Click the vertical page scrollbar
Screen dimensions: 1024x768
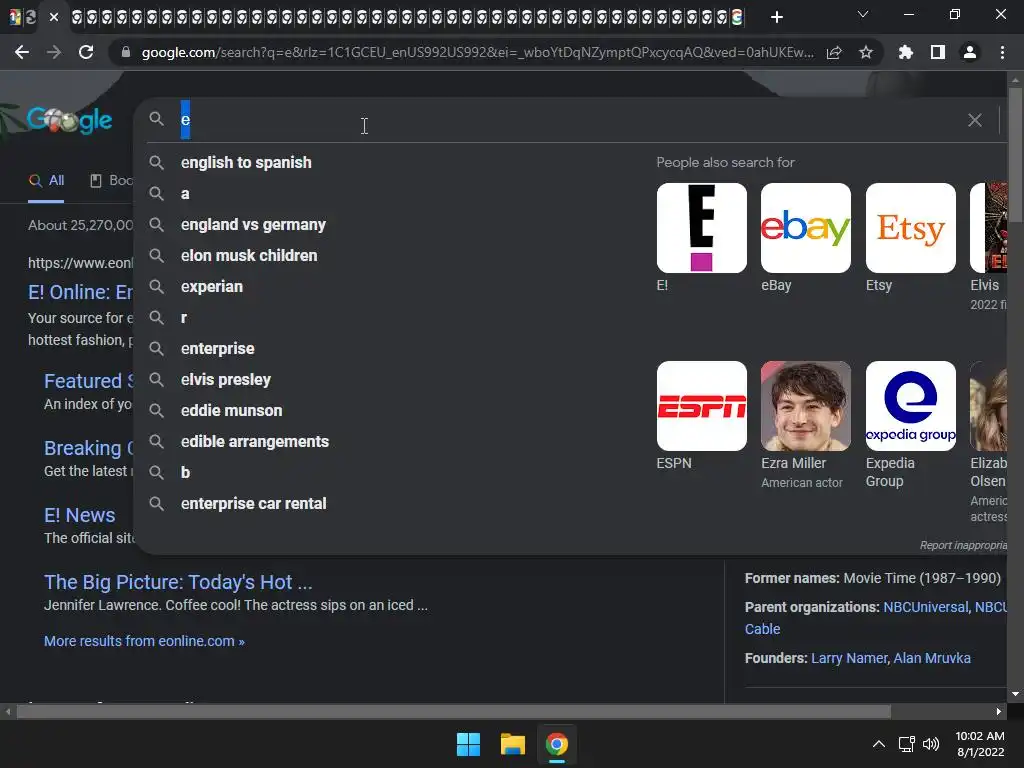click(x=1015, y=153)
